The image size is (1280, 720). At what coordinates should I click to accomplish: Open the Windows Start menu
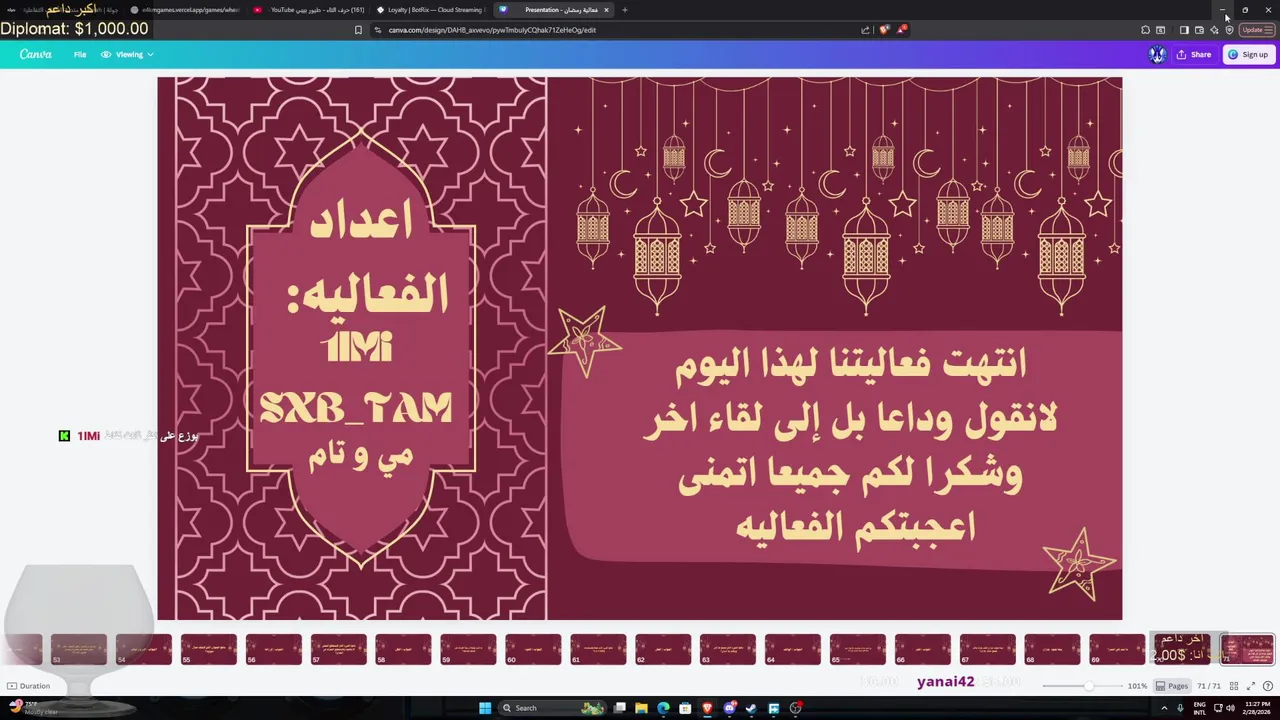(485, 708)
